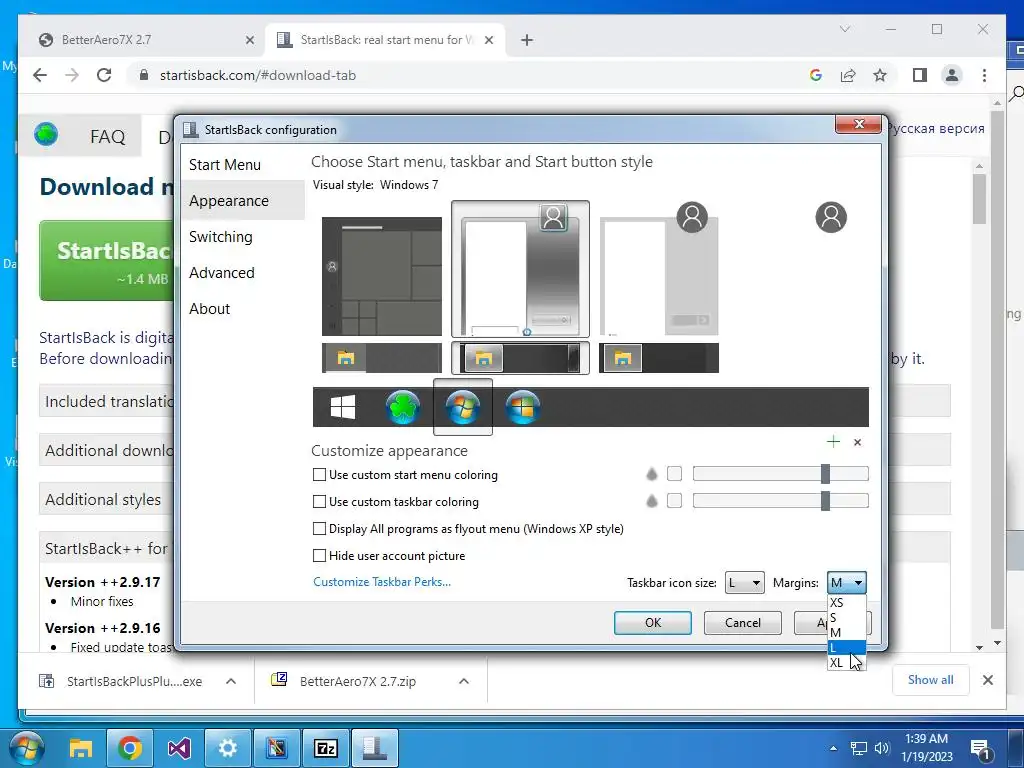Choose XL in Margins list

coord(847,662)
